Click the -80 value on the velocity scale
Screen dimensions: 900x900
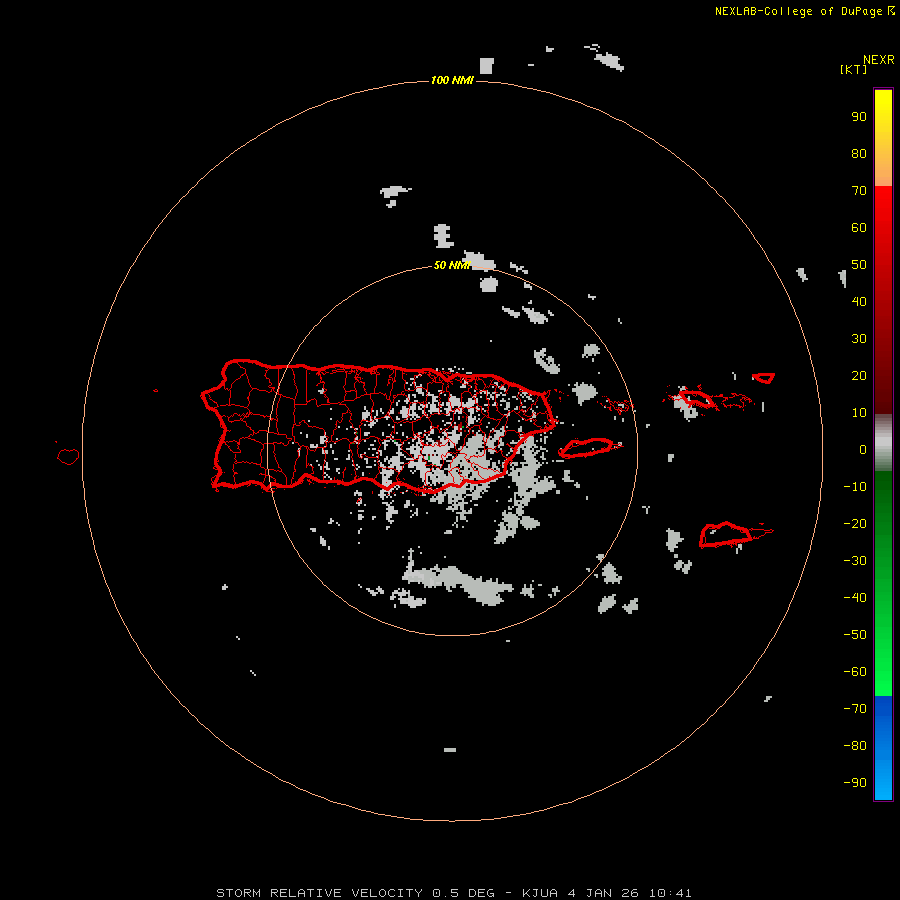[855, 746]
